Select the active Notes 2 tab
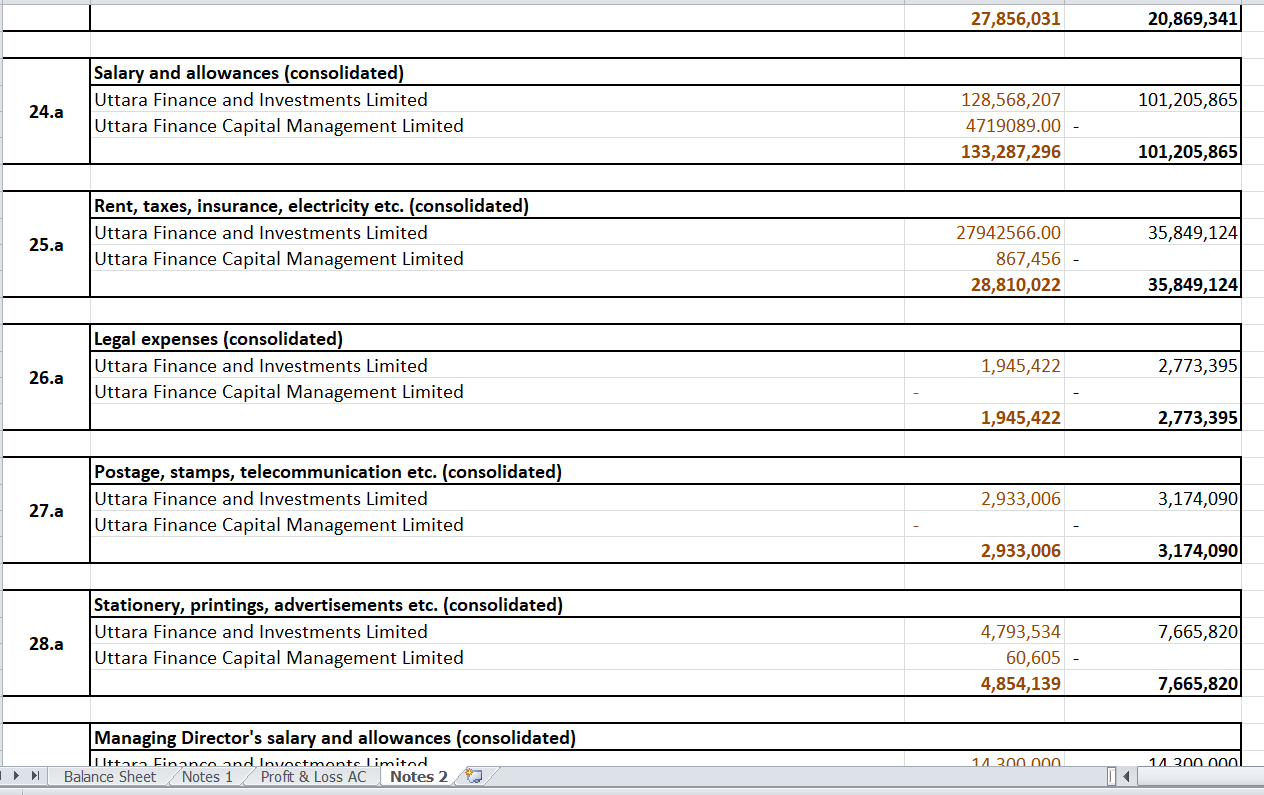This screenshot has height=795, width=1264. click(x=417, y=776)
